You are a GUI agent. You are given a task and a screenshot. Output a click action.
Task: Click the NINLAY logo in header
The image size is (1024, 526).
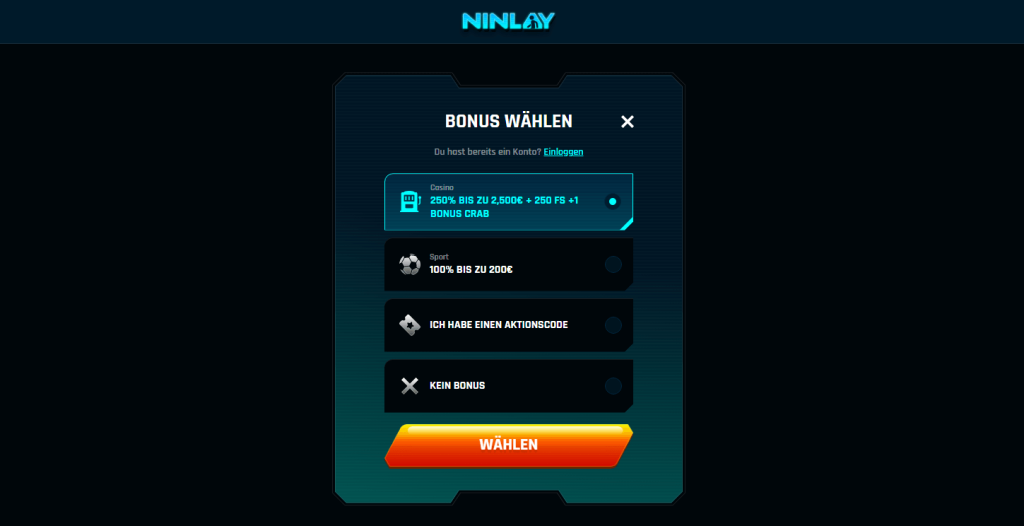click(x=508, y=21)
